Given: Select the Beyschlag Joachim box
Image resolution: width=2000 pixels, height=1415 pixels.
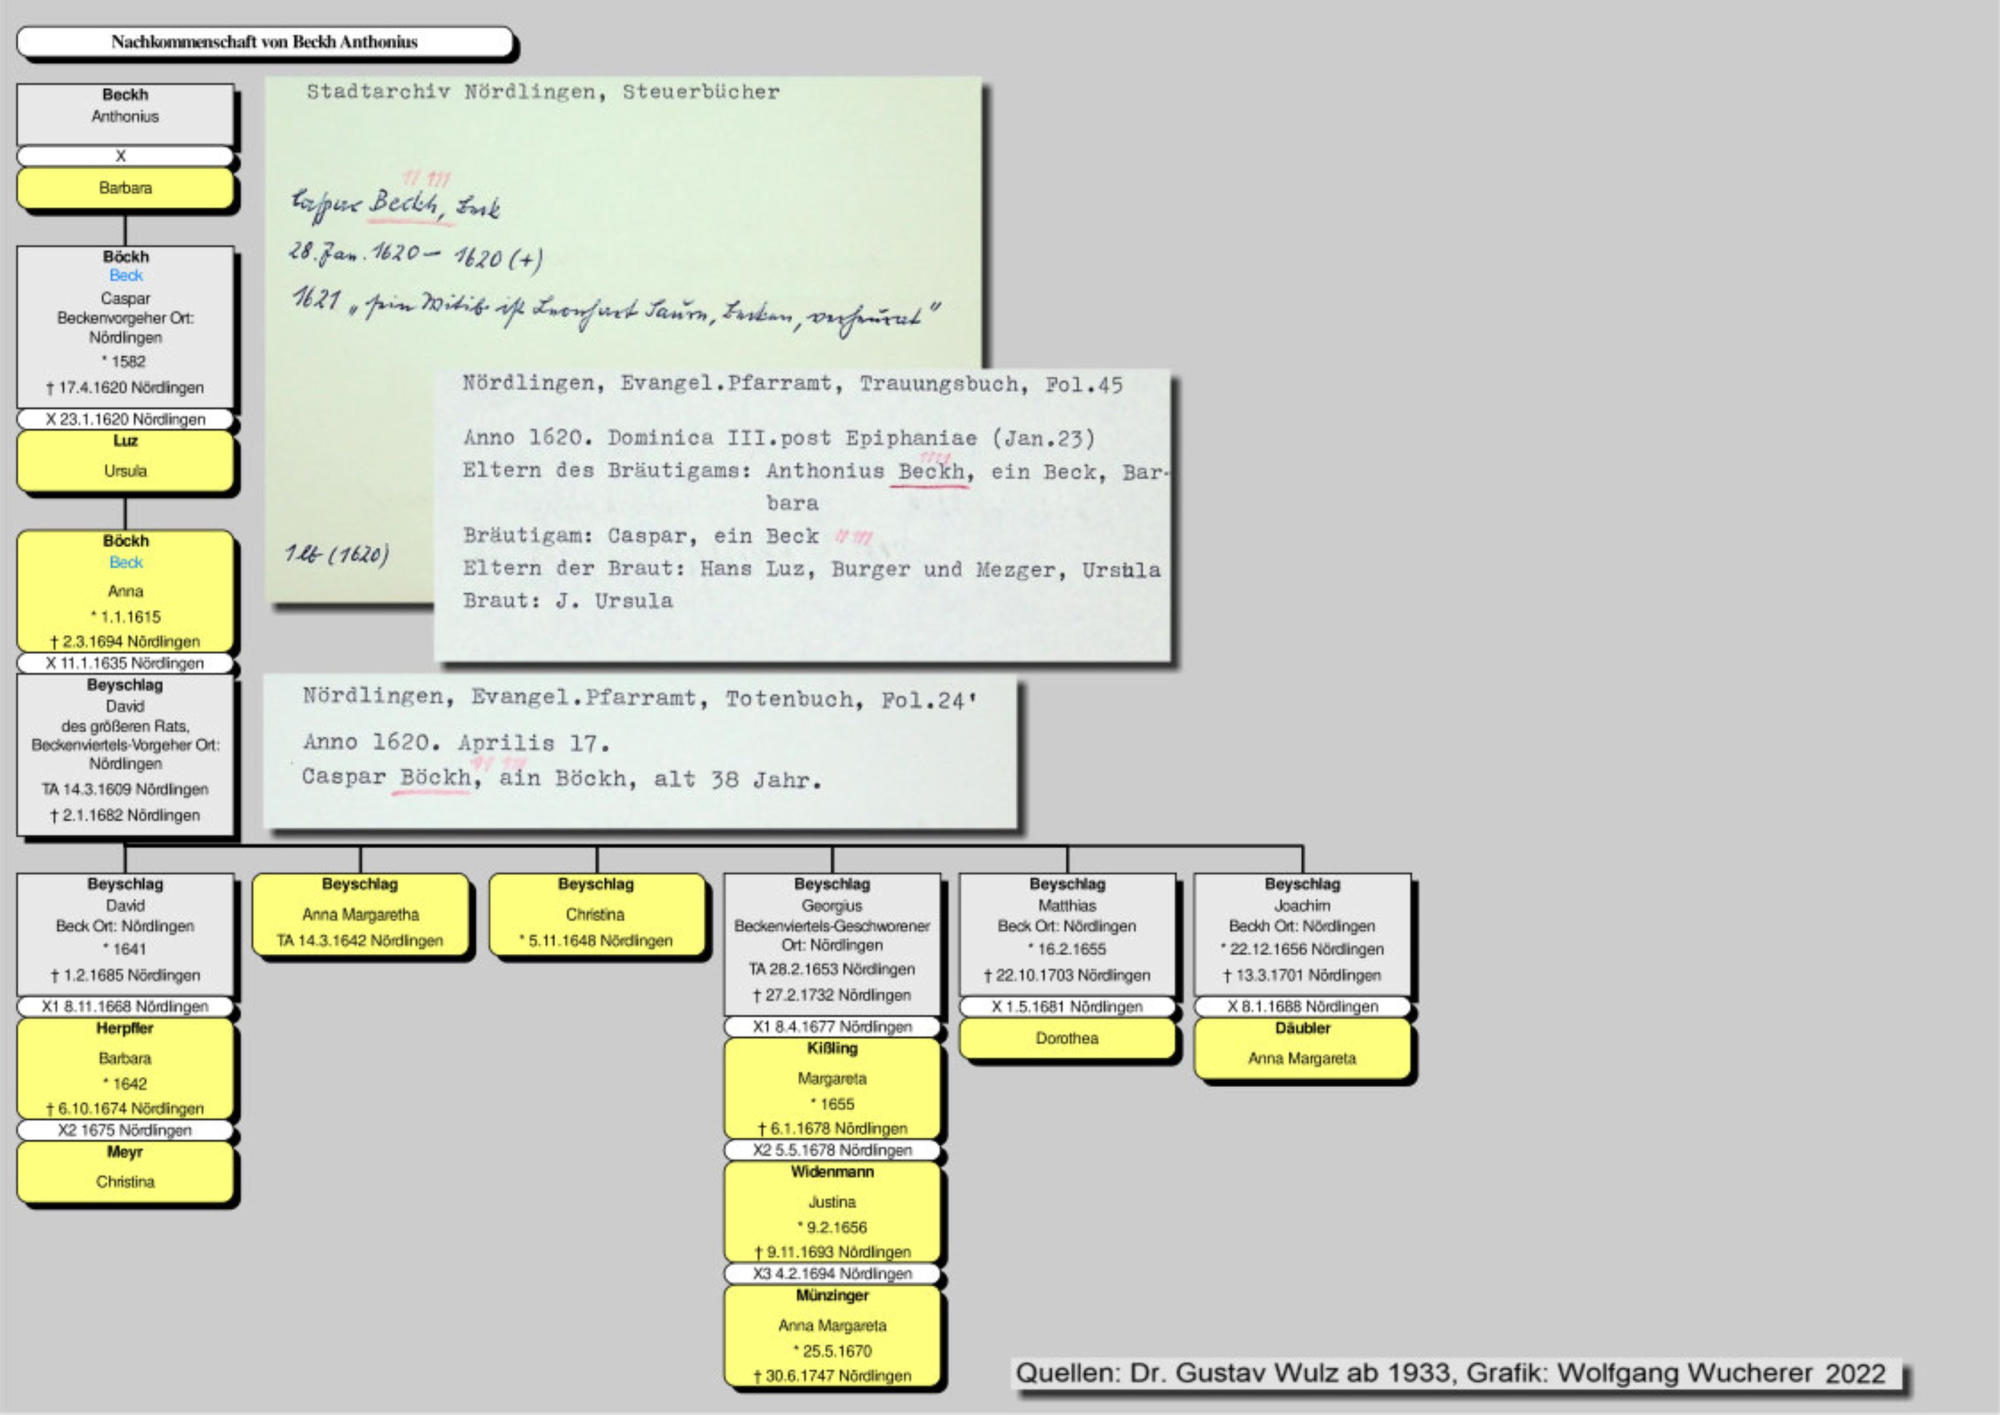Looking at the screenshot, I should (1302, 933).
